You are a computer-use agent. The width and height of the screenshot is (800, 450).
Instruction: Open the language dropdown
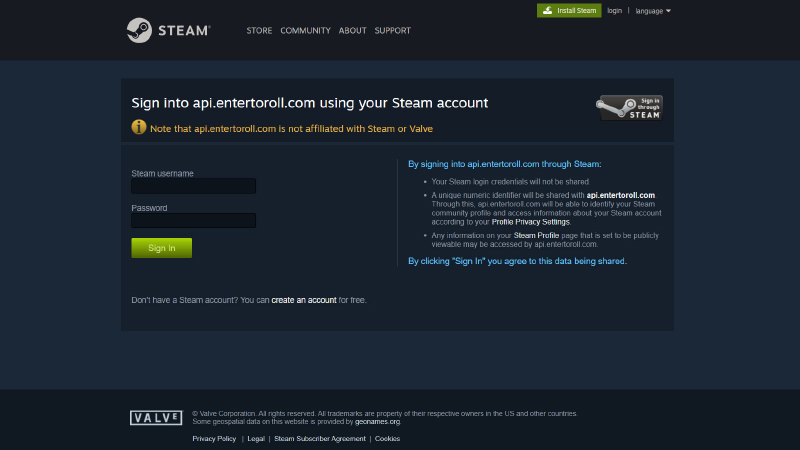point(653,11)
